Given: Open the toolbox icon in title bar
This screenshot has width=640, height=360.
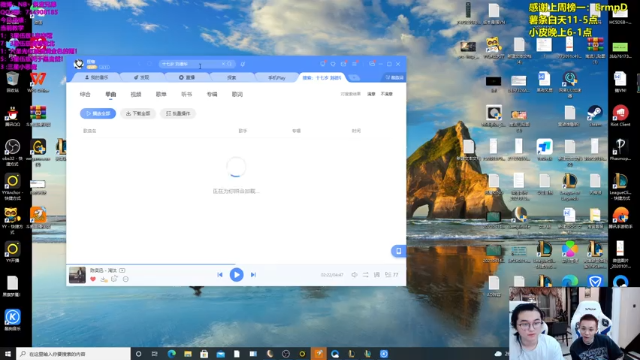Looking at the screenshot, I should pyautogui.click(x=344, y=64).
